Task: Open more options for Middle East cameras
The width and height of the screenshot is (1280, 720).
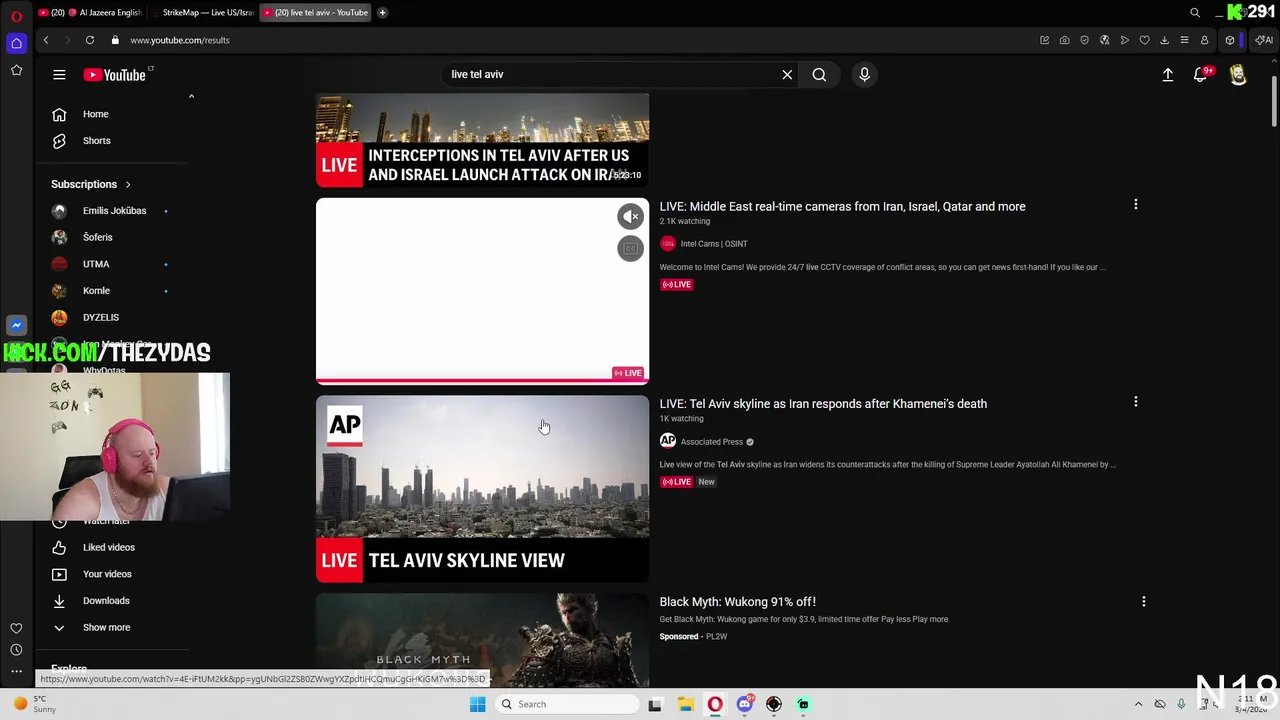Action: pyautogui.click(x=1135, y=204)
